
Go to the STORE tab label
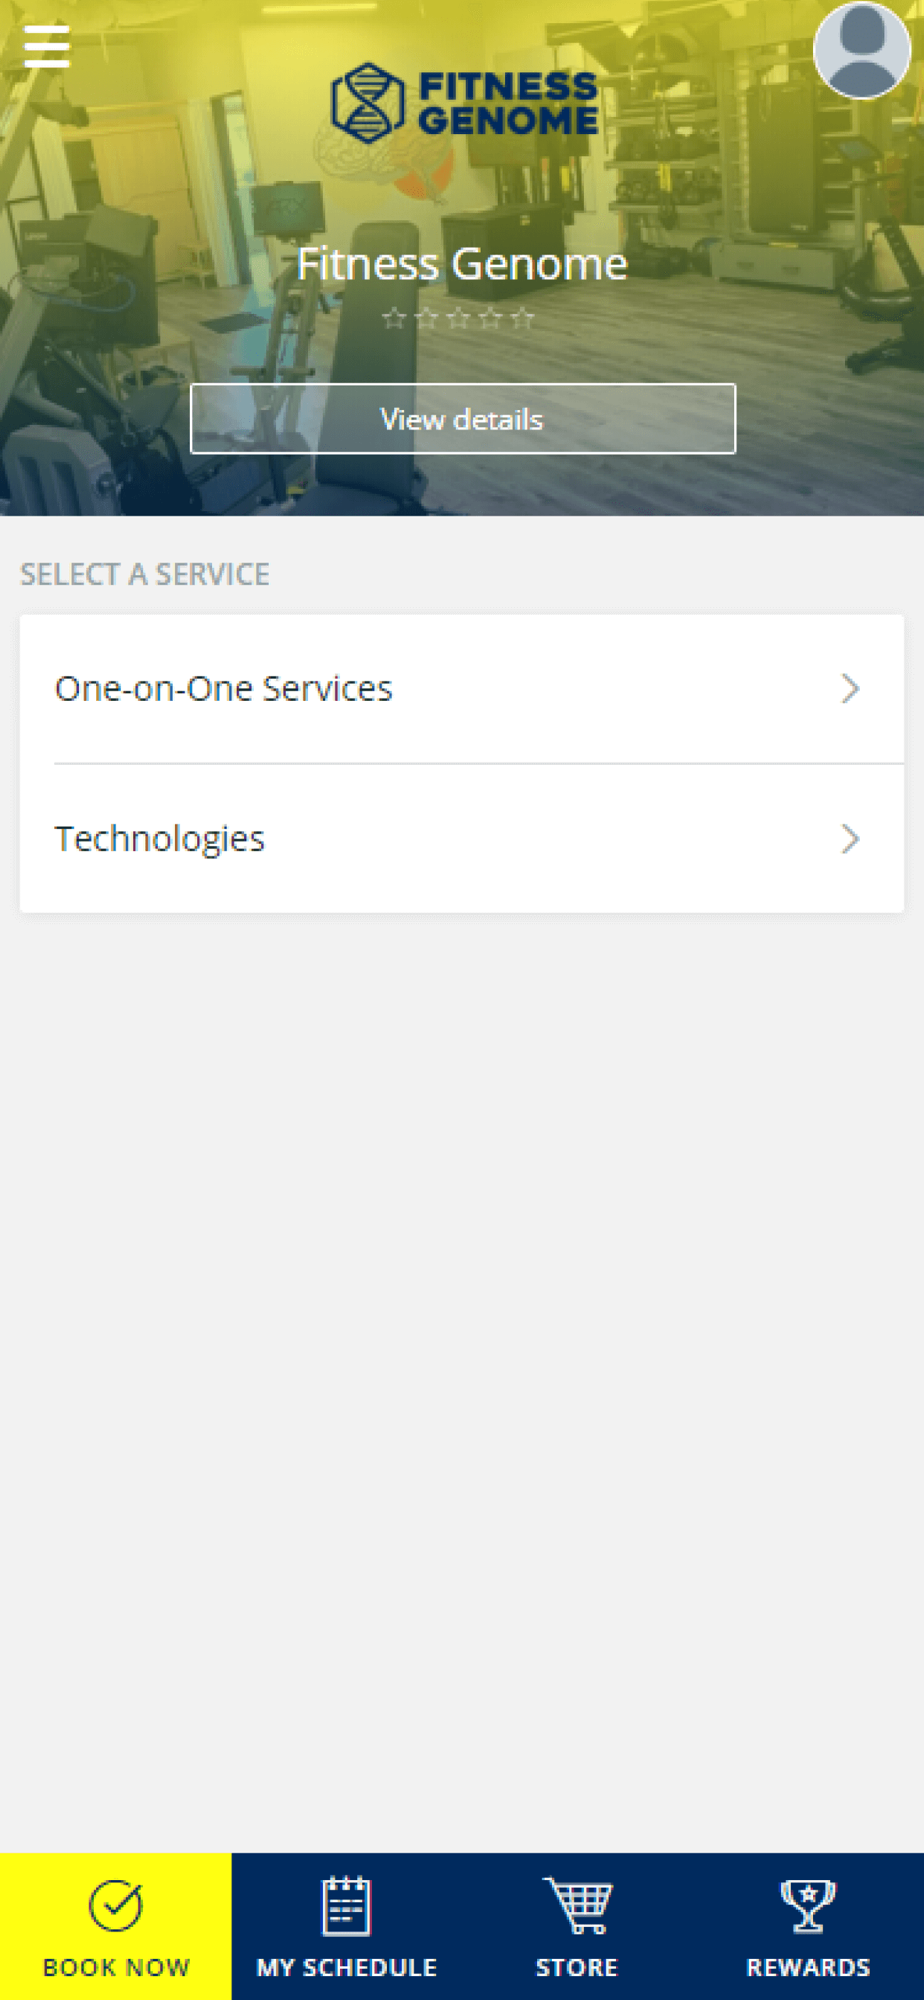click(x=577, y=1967)
